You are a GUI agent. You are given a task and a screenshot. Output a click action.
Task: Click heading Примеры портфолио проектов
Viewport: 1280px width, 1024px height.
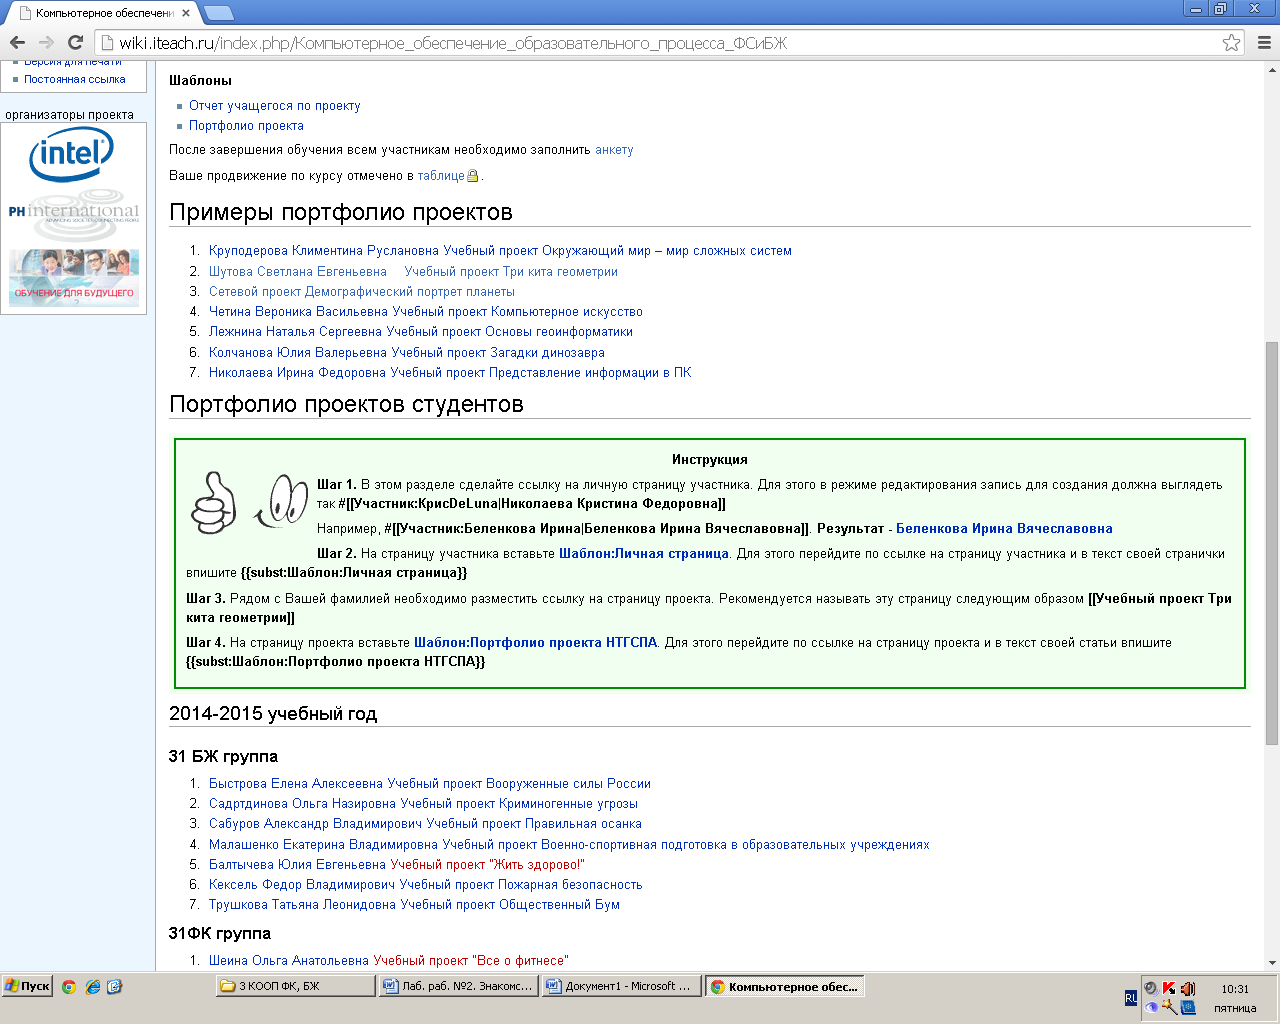point(341,212)
